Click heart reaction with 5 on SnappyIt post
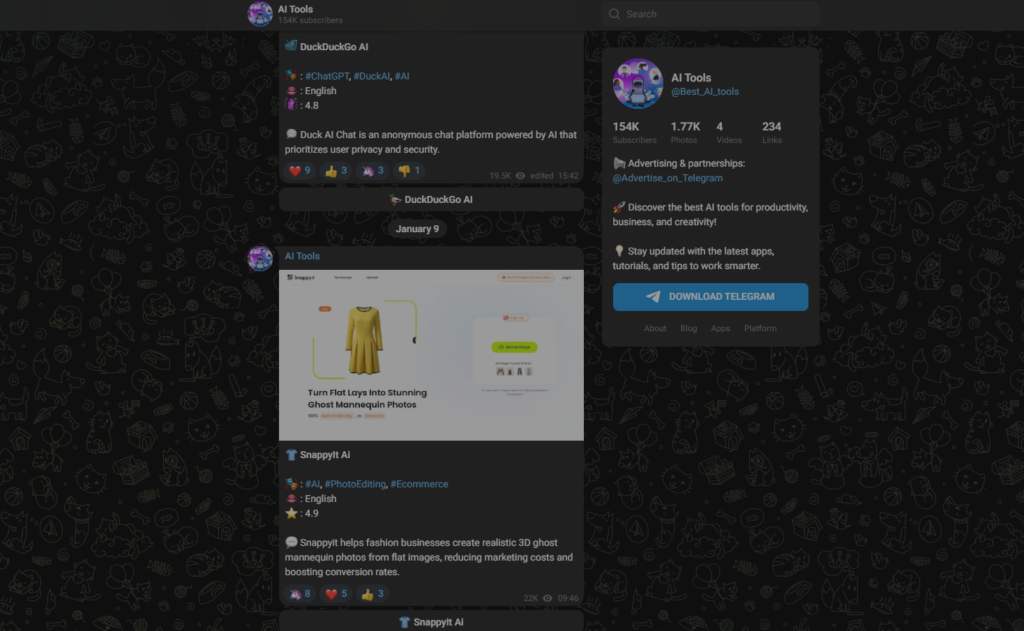Screen dimensions: 1024x631 pyautogui.click(x=336, y=594)
